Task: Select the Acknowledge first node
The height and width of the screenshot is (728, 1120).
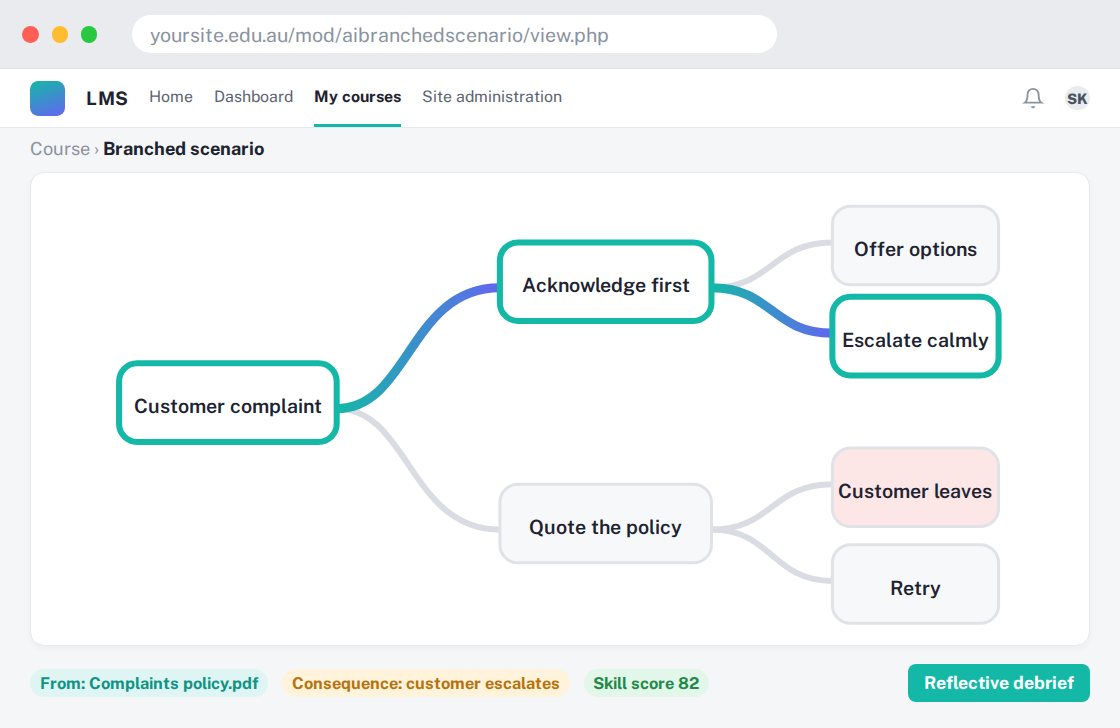Action: [x=606, y=281]
